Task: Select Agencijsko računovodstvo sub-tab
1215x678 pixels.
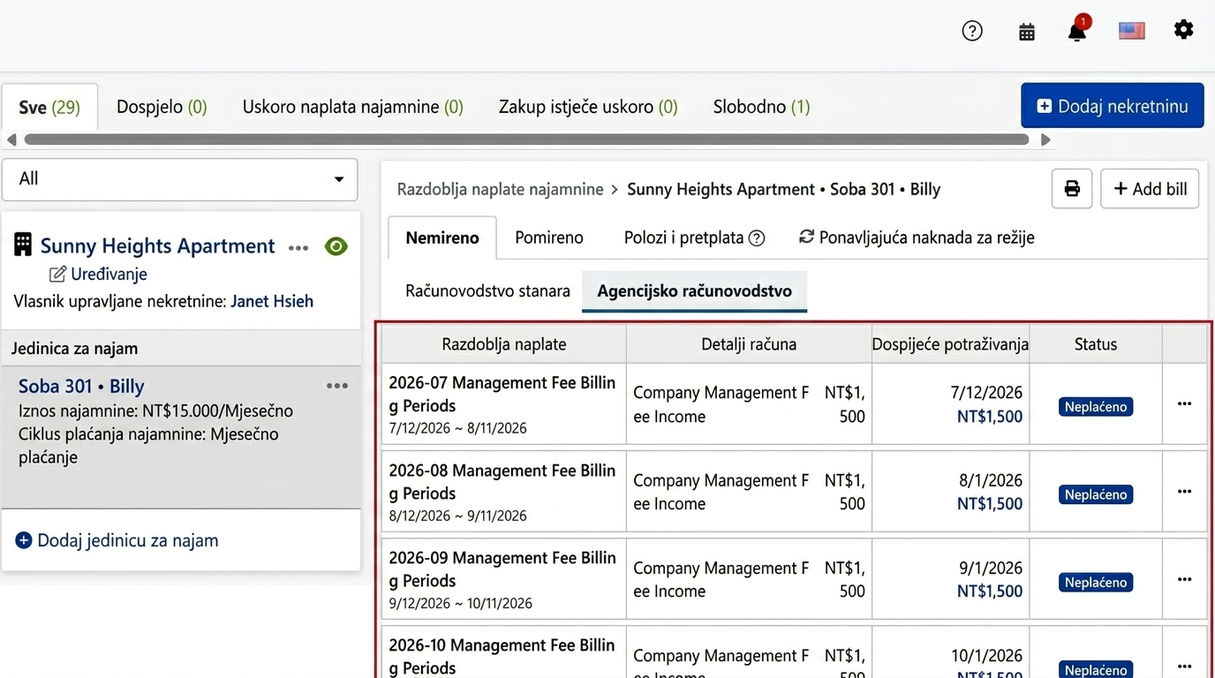Action: (695, 291)
